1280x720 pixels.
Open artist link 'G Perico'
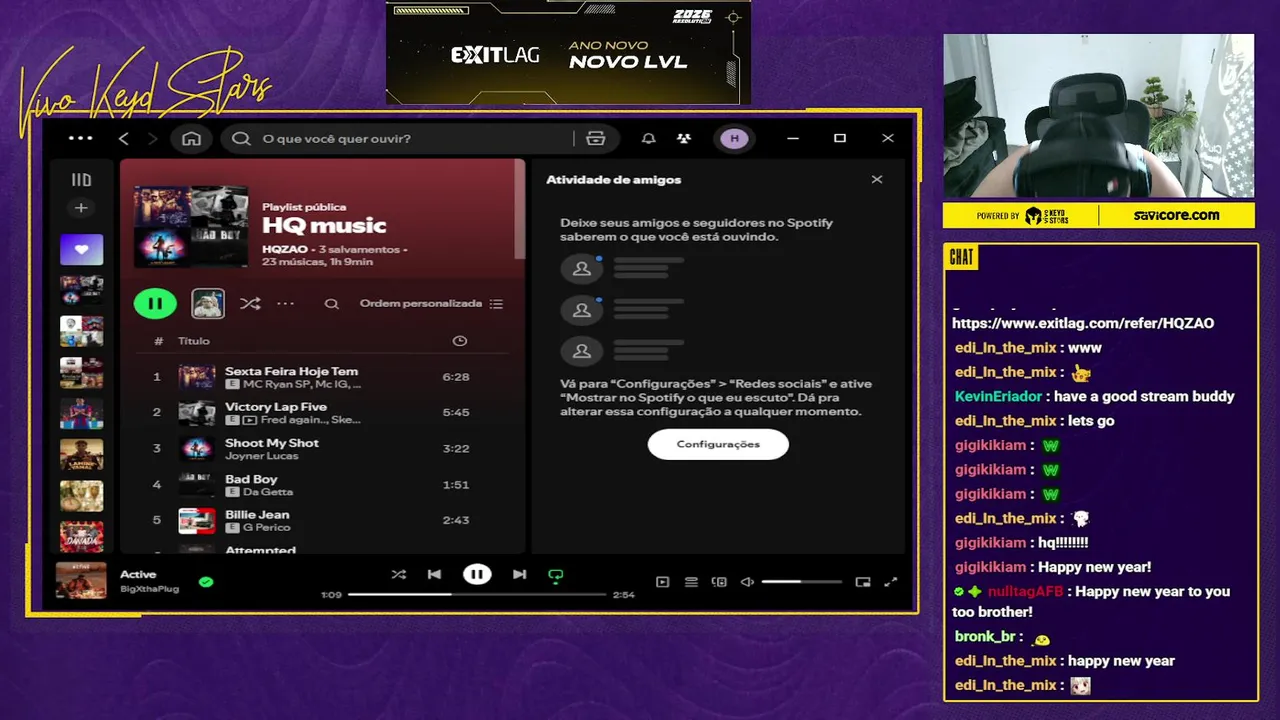coord(266,527)
